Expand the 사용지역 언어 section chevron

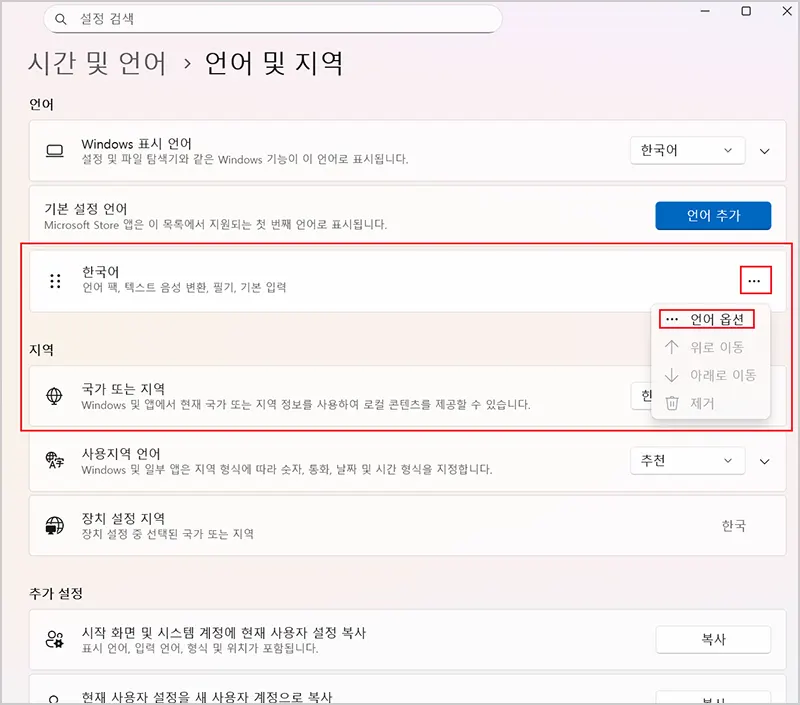pos(765,461)
